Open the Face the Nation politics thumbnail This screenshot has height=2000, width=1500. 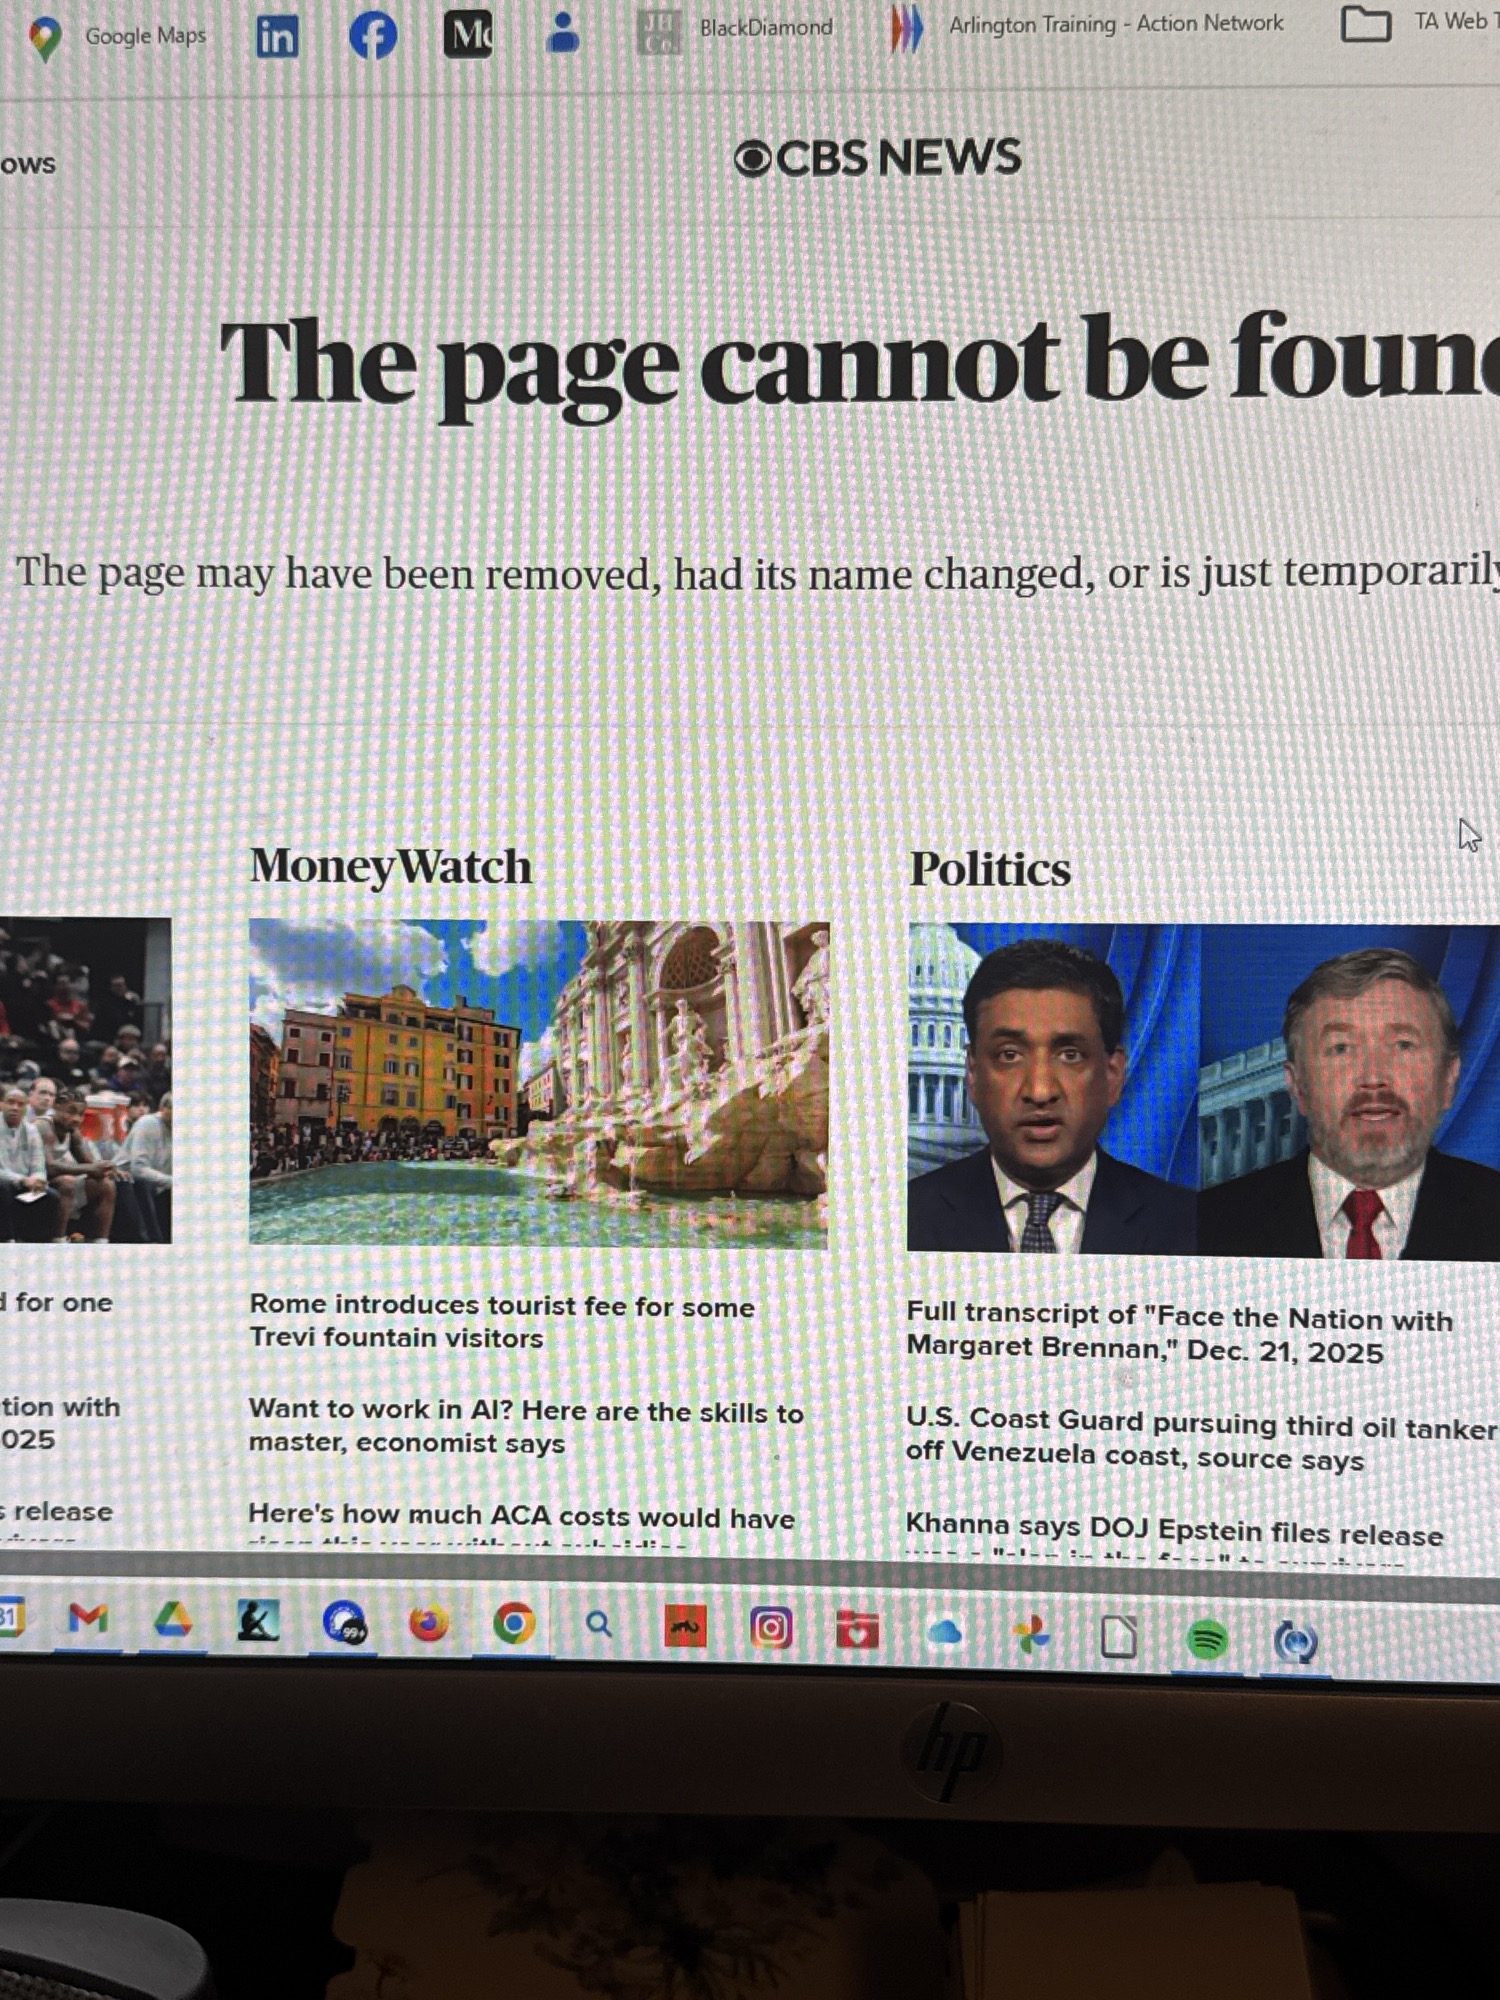1203,1090
